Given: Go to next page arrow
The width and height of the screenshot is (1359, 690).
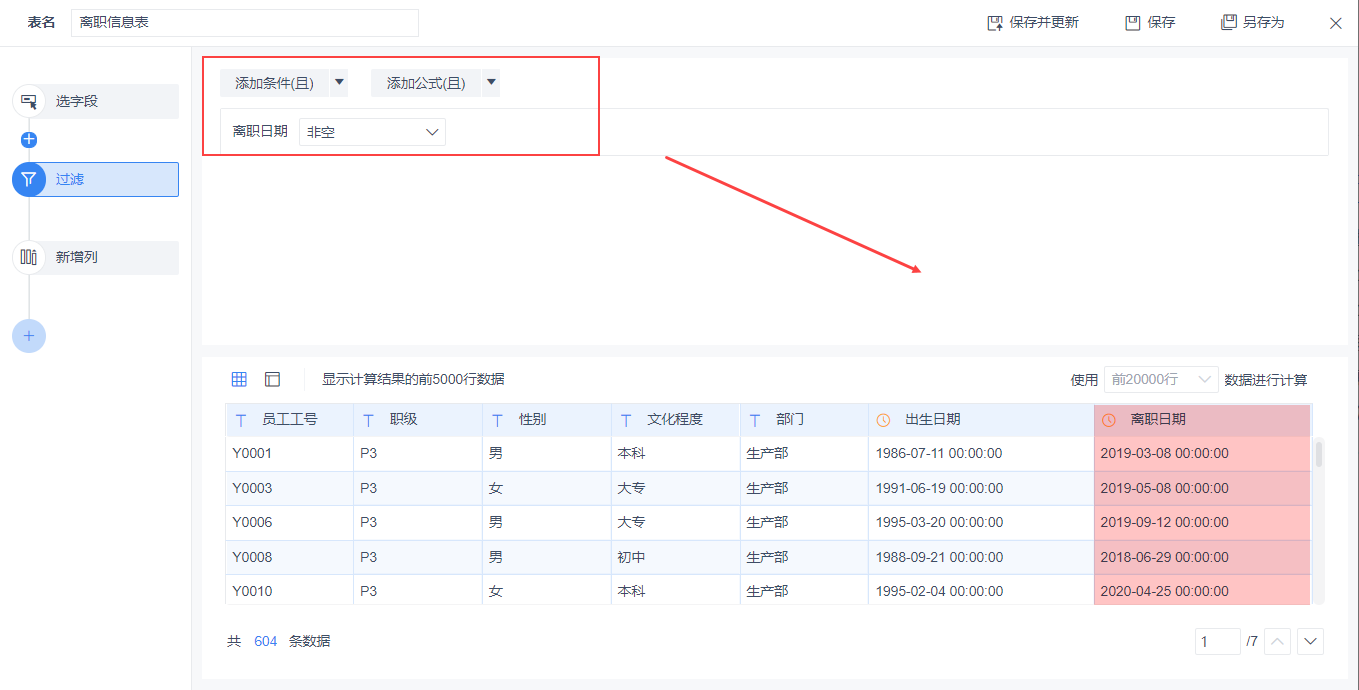Looking at the screenshot, I should pyautogui.click(x=1310, y=641).
